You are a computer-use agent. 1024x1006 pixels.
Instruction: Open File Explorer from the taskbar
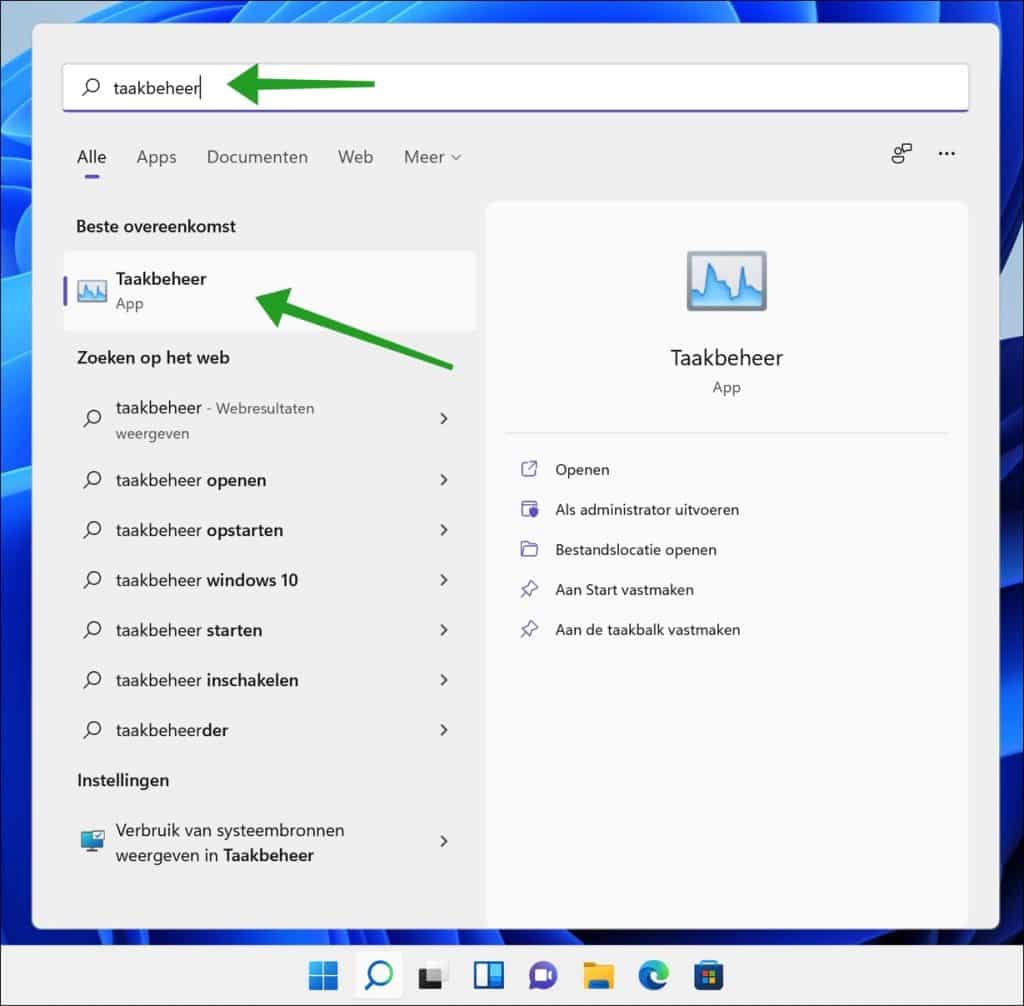(x=598, y=976)
